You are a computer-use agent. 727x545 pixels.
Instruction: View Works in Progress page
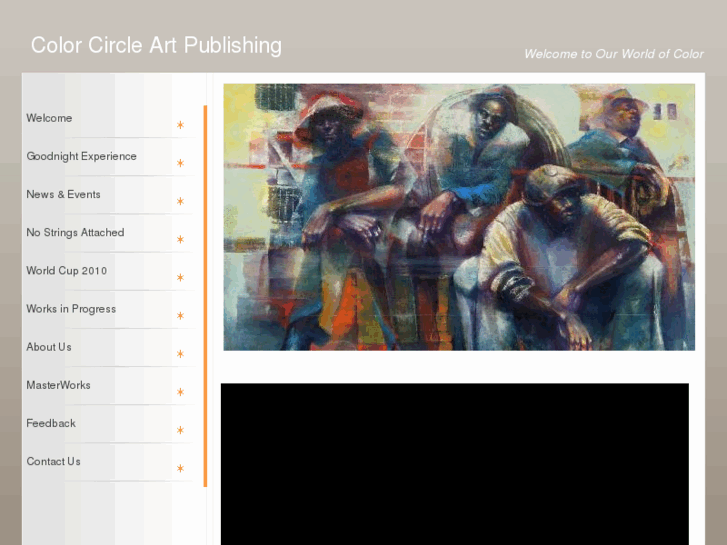tap(71, 309)
